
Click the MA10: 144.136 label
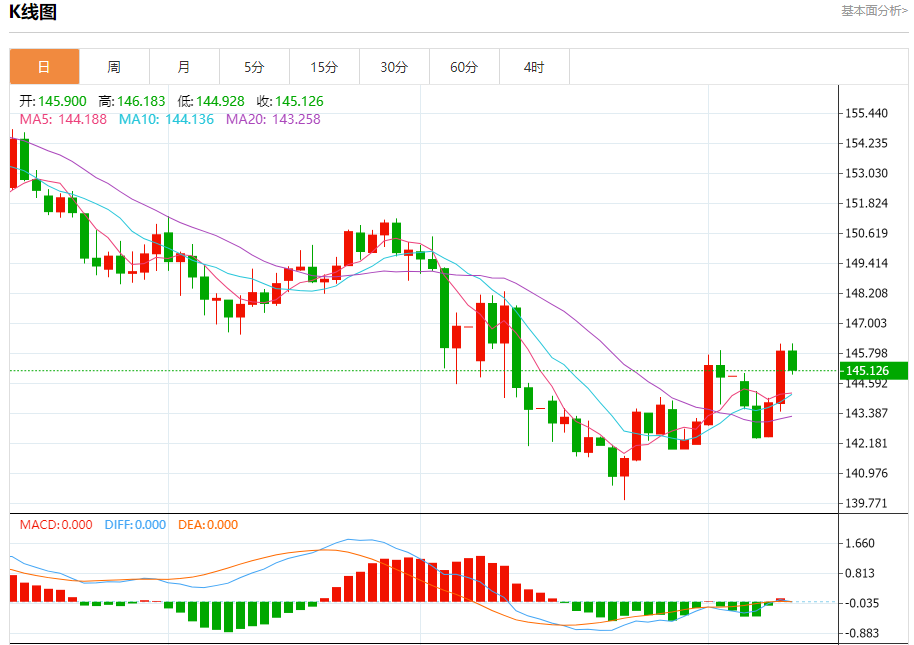click(166, 119)
